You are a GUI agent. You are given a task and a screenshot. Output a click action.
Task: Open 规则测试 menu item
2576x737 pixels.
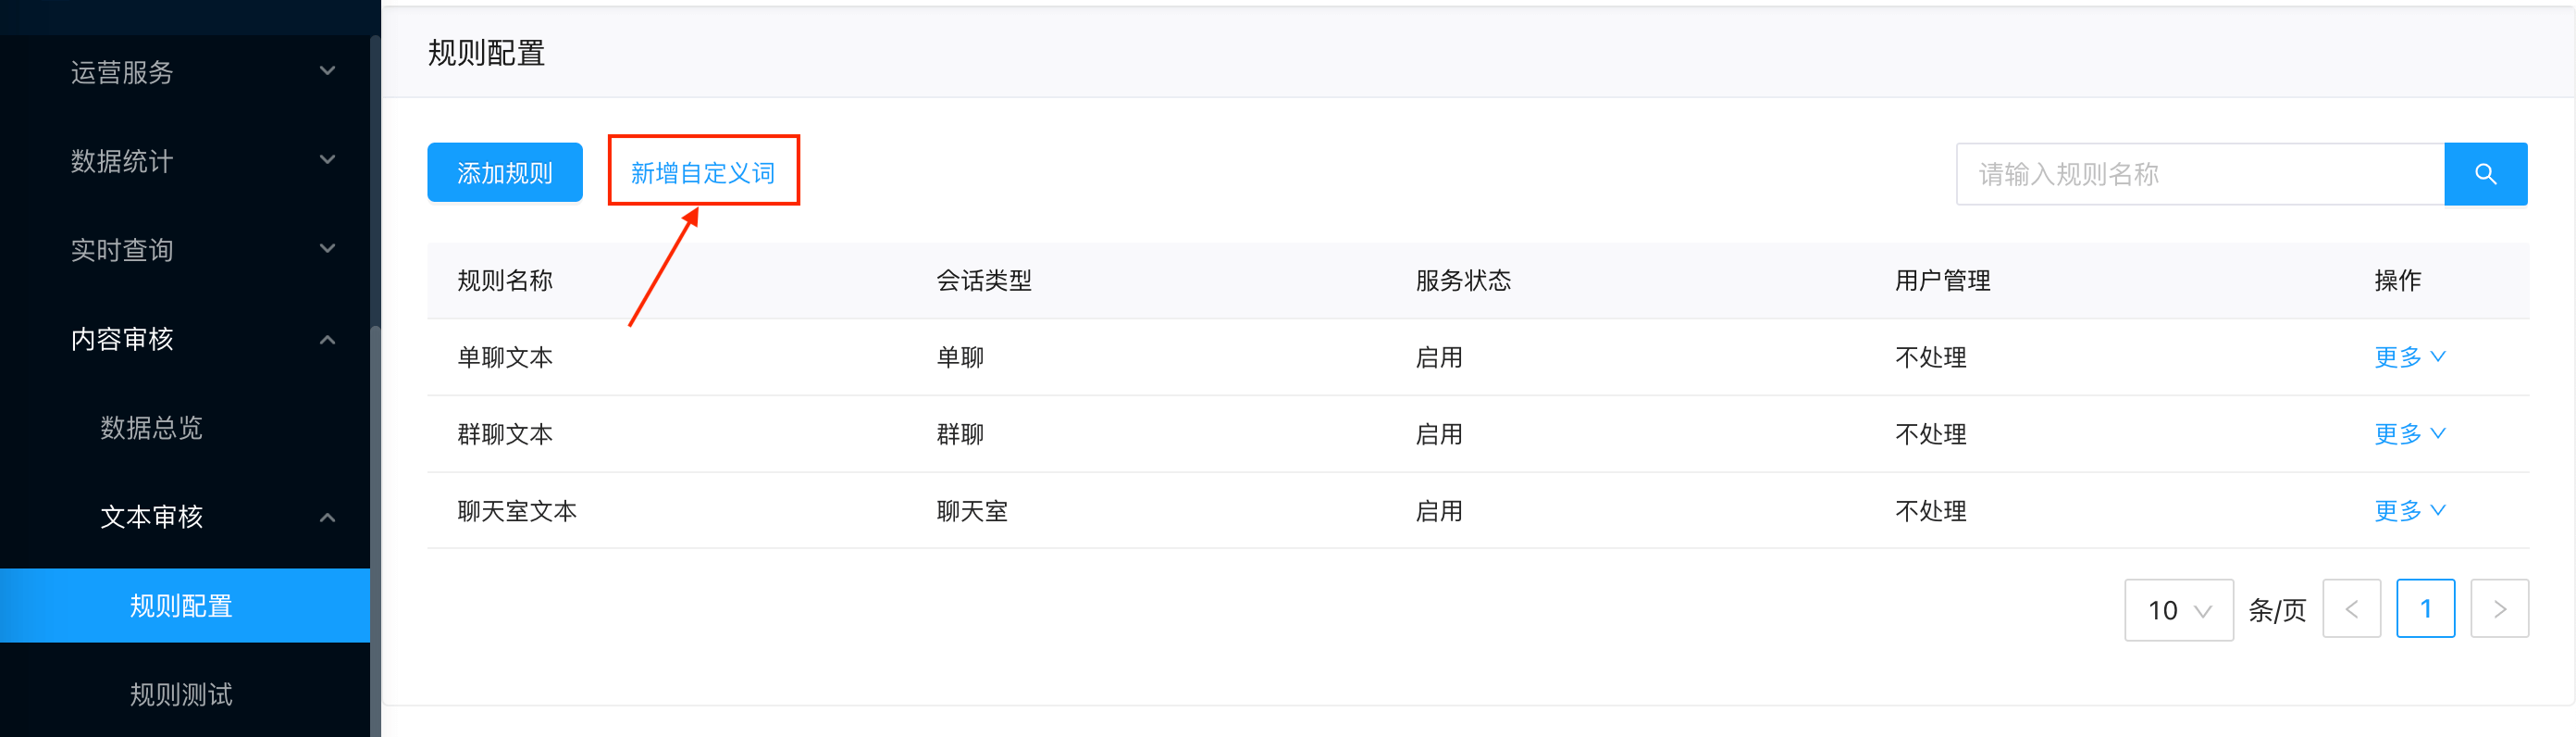185,694
